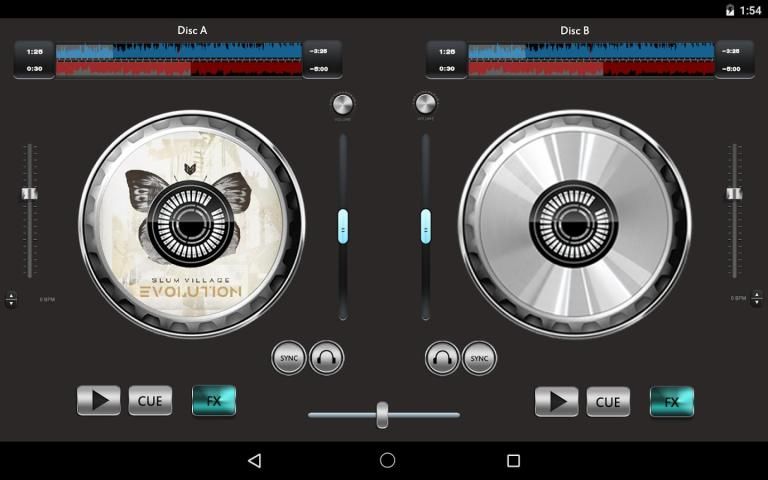Click the right deck volume knob
This screenshot has height=480, width=768.
coord(426,104)
